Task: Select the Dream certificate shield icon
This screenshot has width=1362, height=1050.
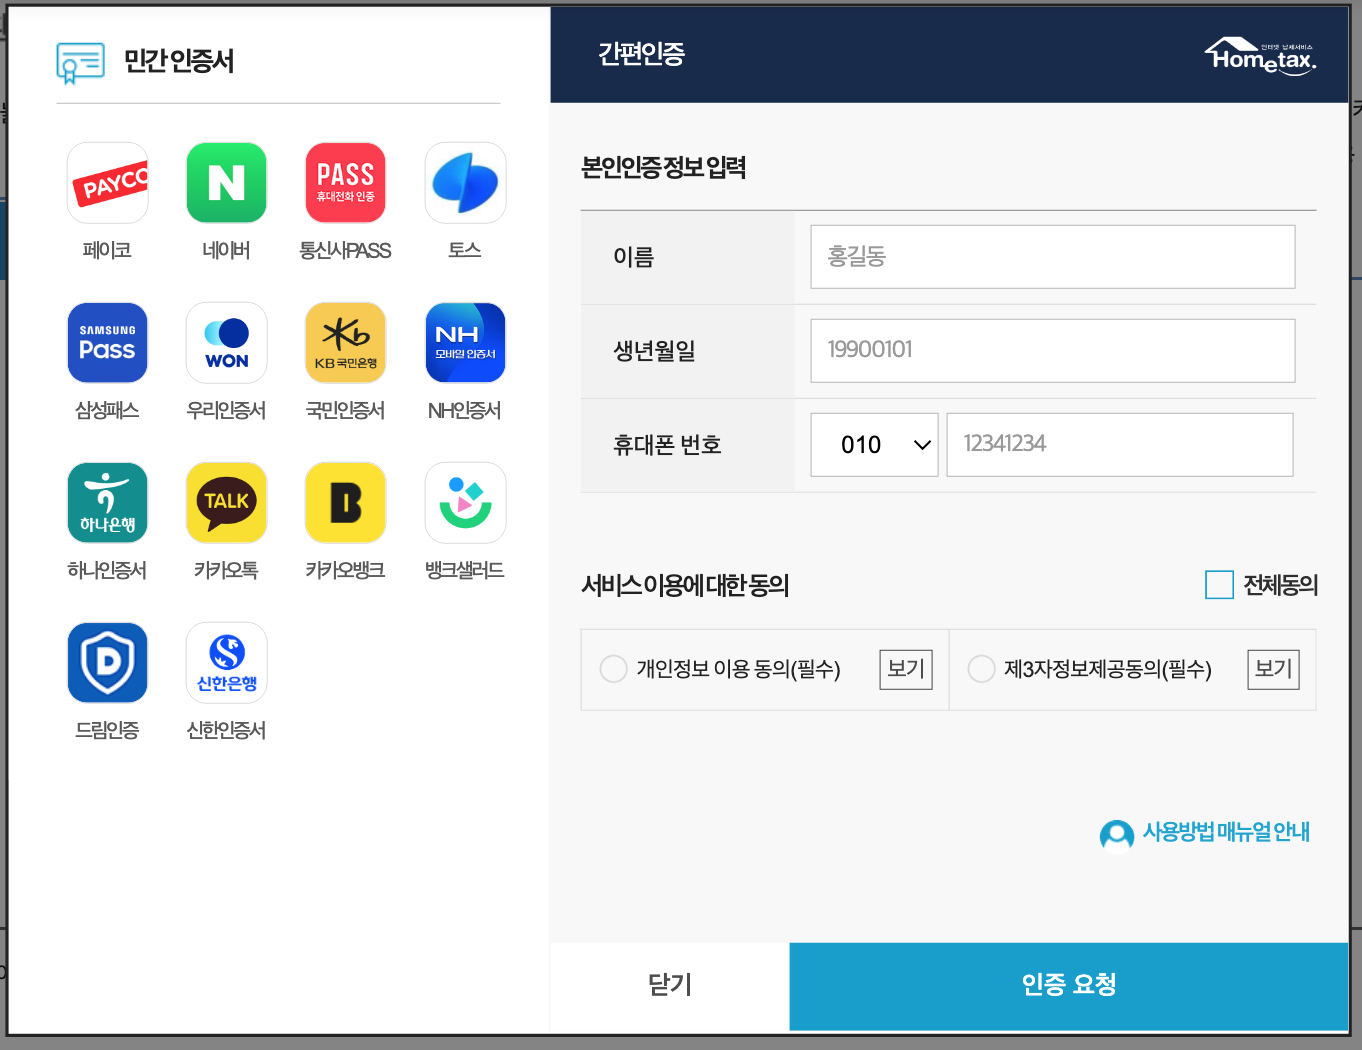Action: click(107, 663)
